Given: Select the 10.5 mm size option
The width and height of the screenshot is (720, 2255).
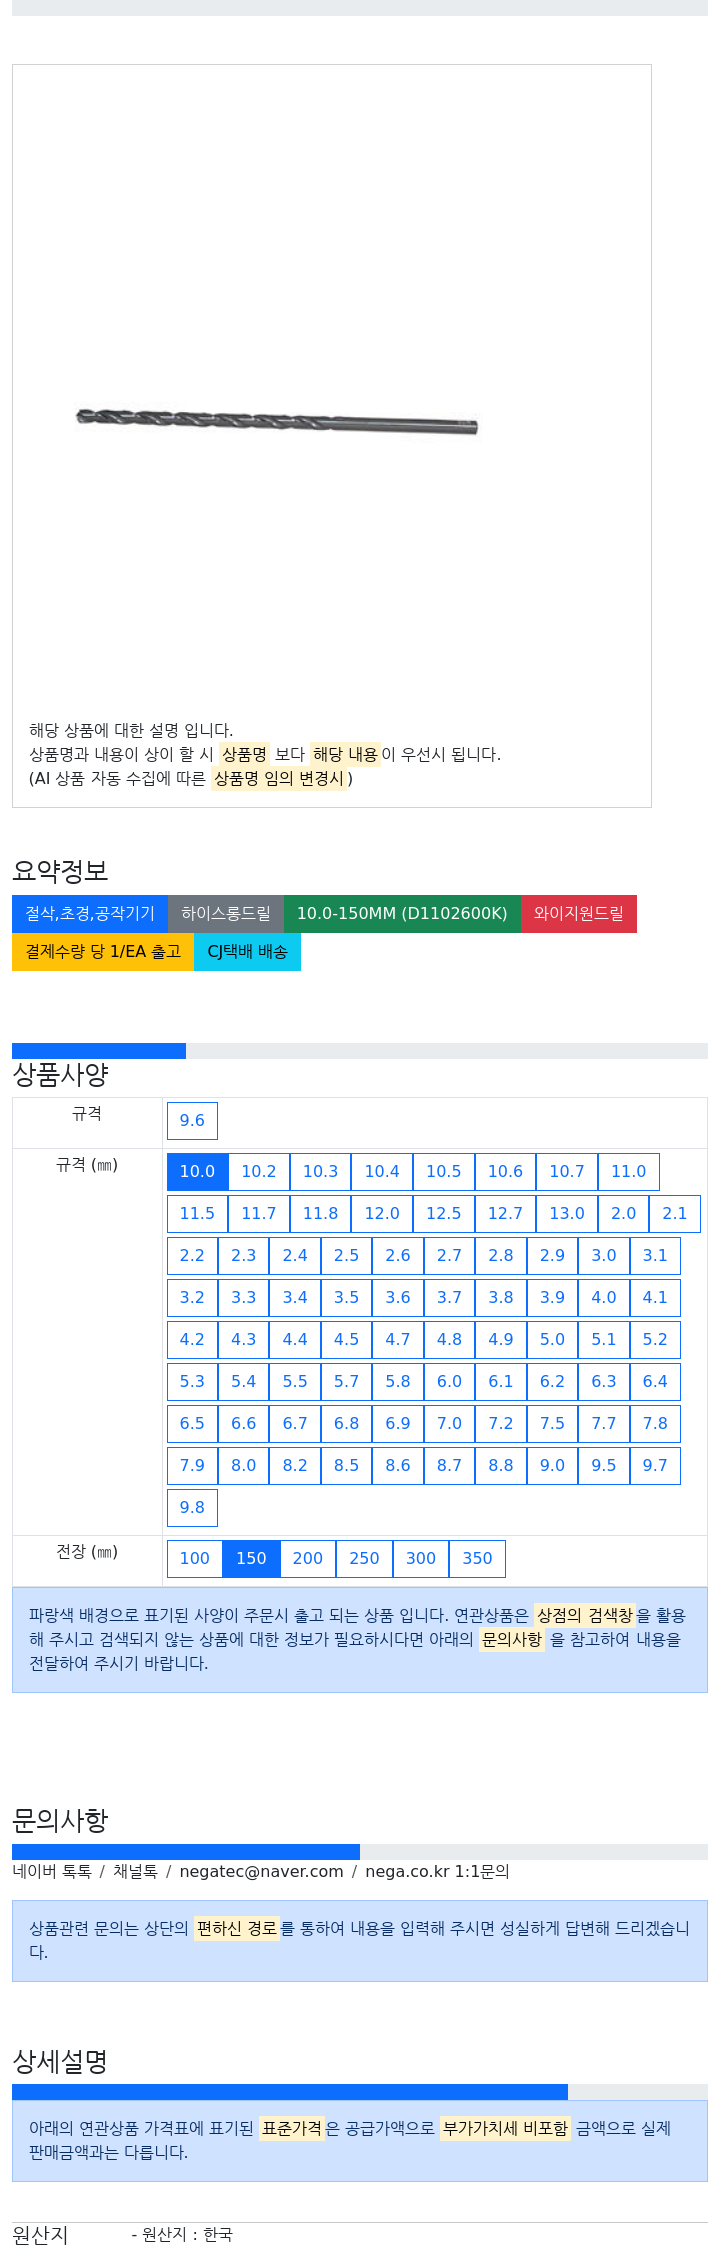Looking at the screenshot, I should (x=444, y=1171).
